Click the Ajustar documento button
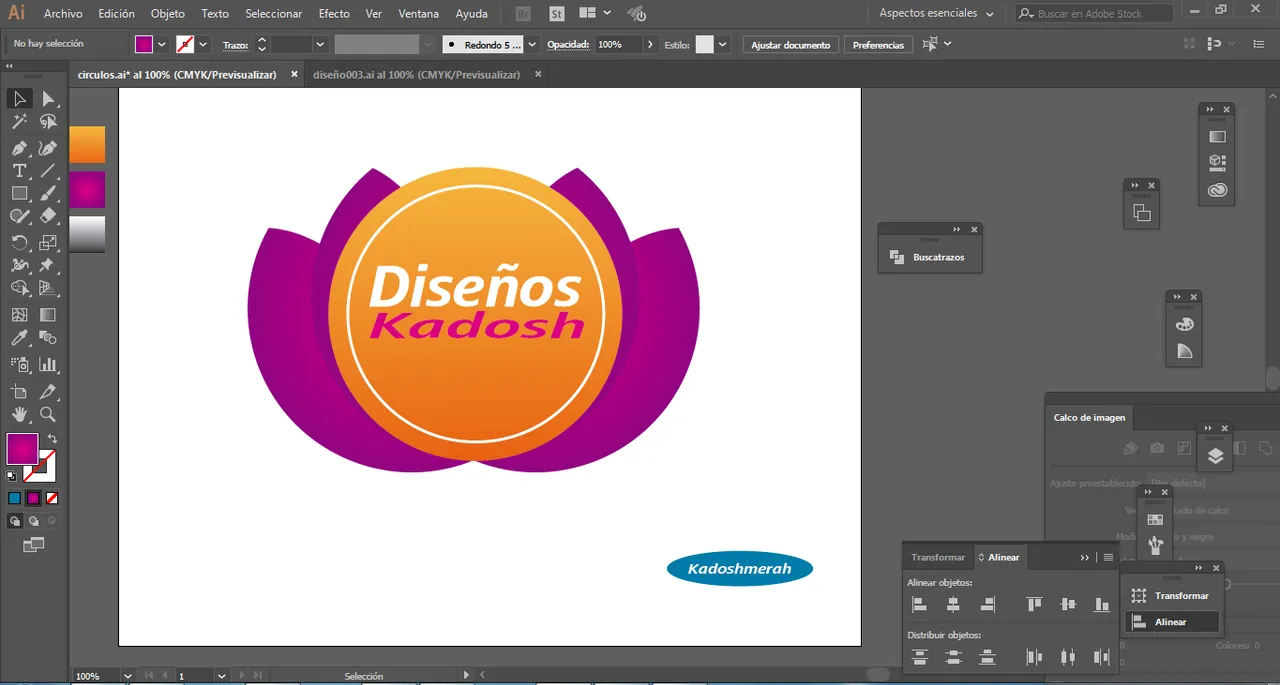Image resolution: width=1280 pixels, height=685 pixels. coord(790,45)
